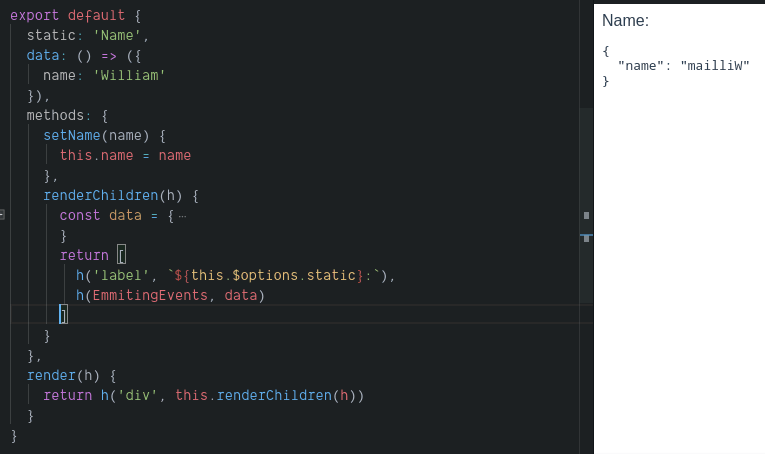This screenshot has width=765, height=454.
Task: Click 'this.name = name' statement
Action: pos(125,156)
